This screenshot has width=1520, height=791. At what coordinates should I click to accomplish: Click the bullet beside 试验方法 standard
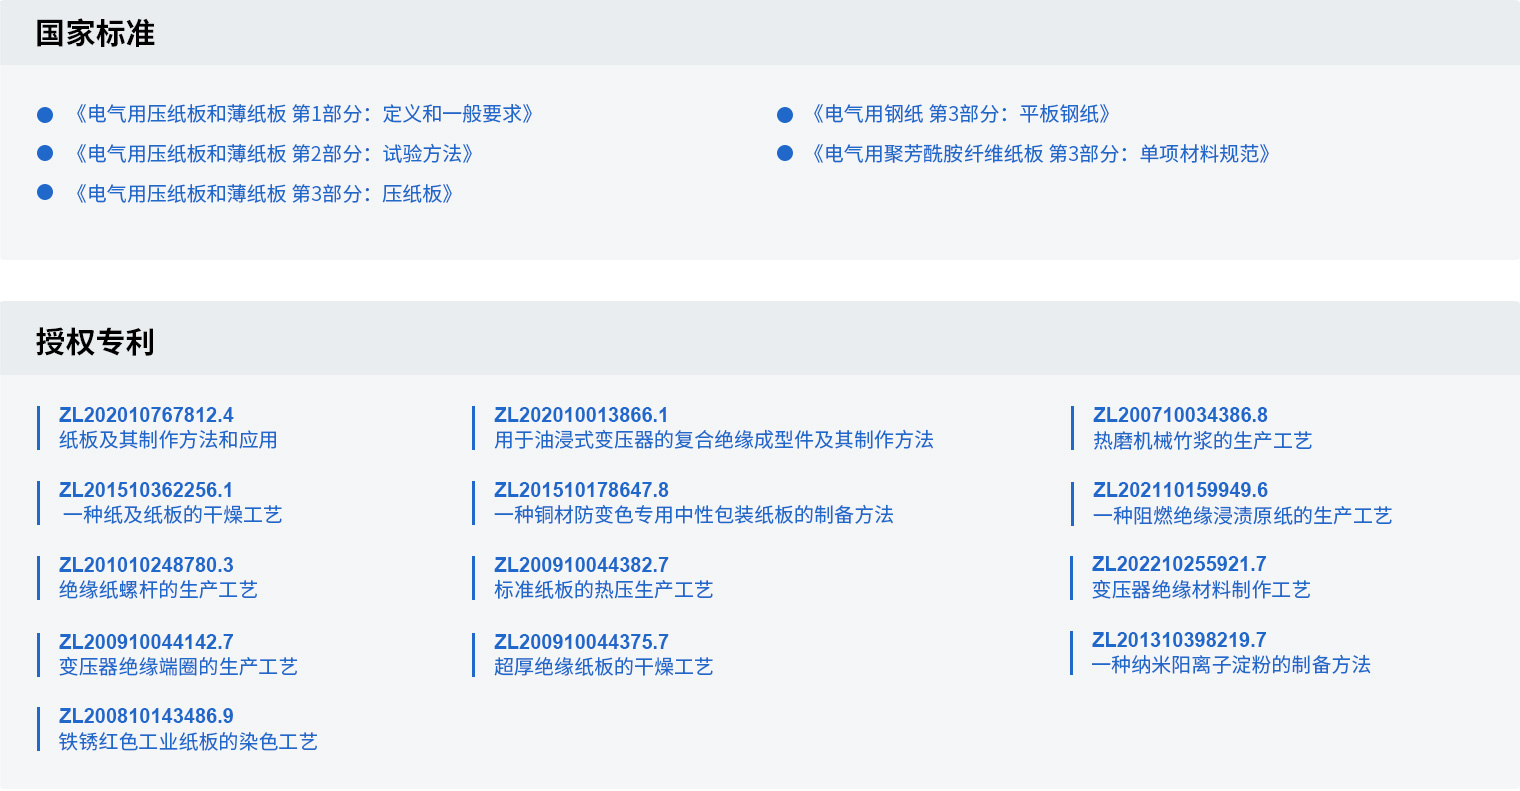coord(45,154)
